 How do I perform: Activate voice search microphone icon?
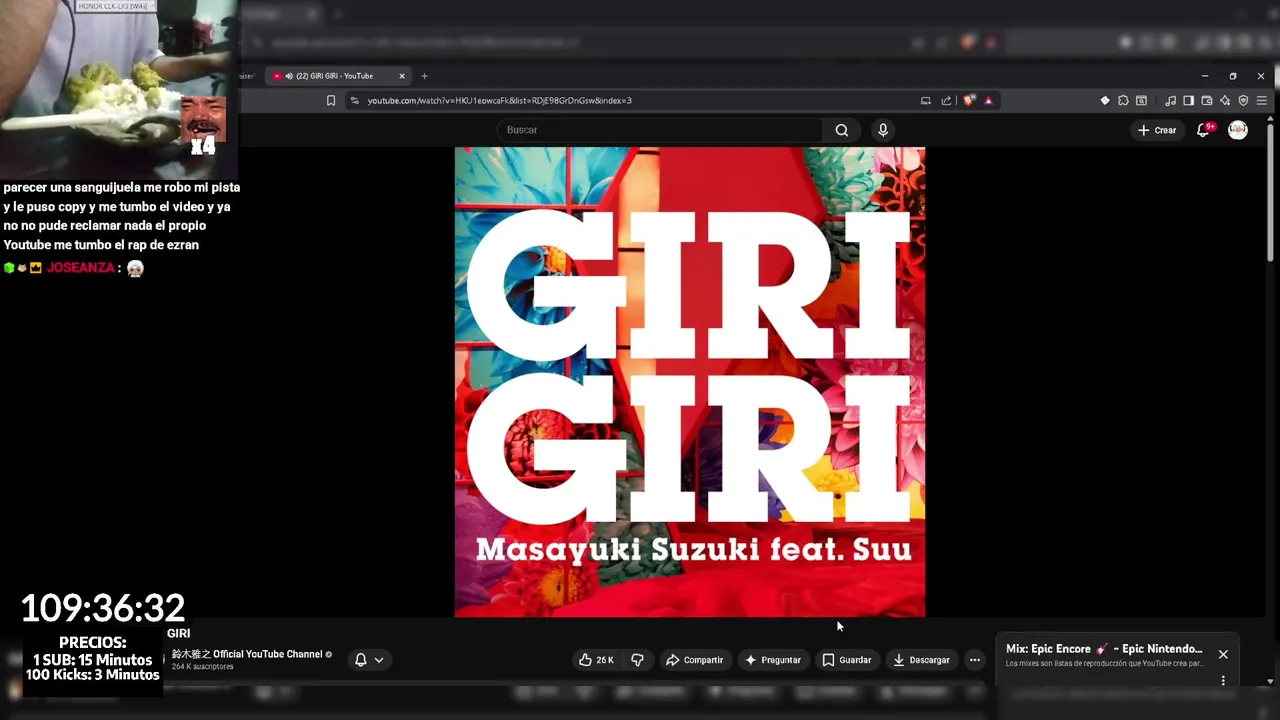883,130
